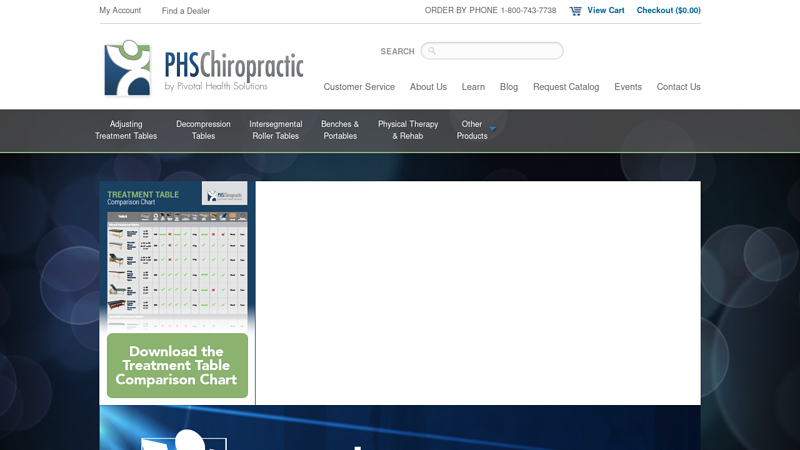Click the magnifying glass search icon
Screen dimensions: 800x450
pos(432,51)
